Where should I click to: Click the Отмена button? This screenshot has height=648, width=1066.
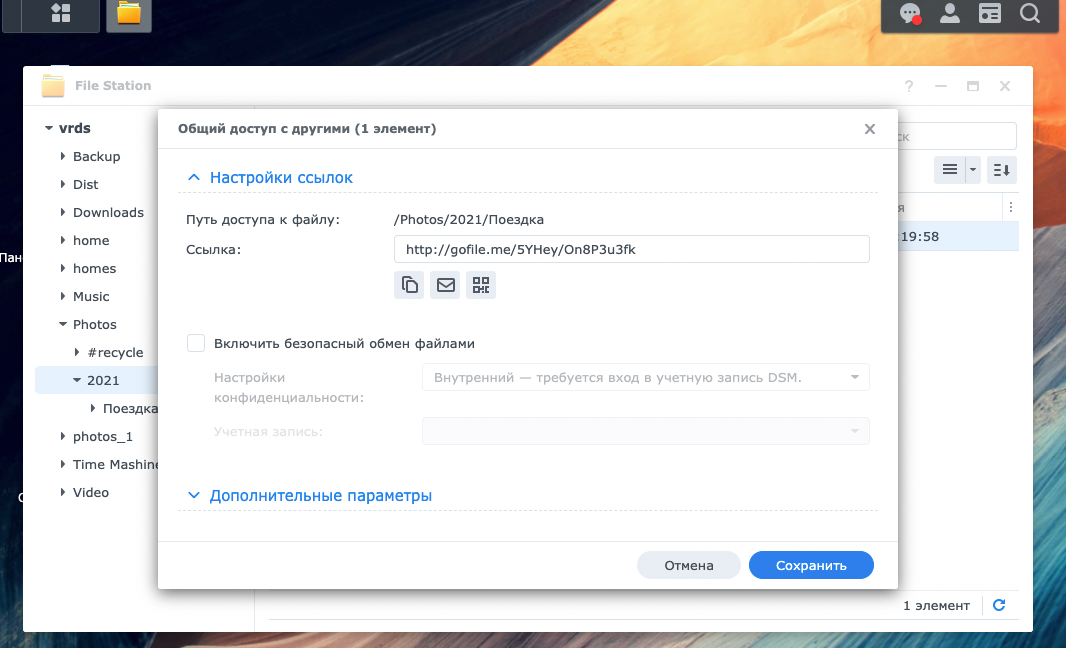(x=689, y=565)
